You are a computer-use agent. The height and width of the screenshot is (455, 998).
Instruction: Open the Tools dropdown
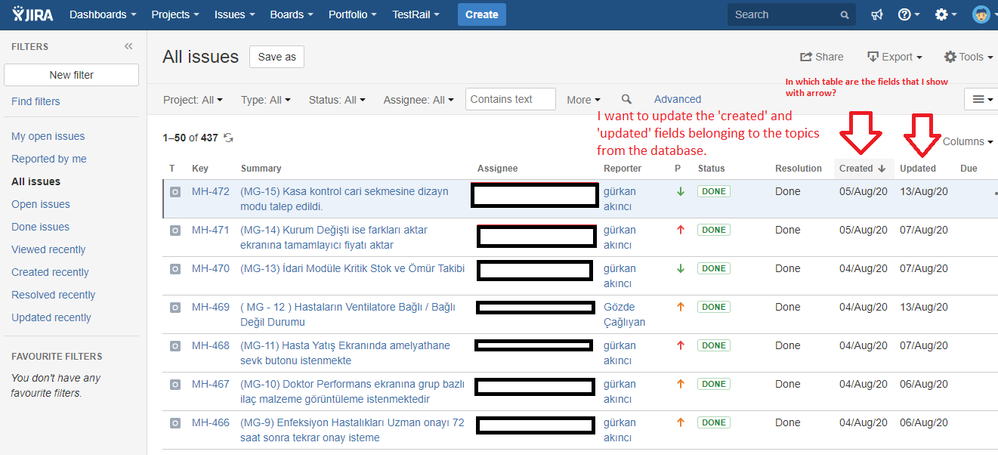(x=968, y=57)
